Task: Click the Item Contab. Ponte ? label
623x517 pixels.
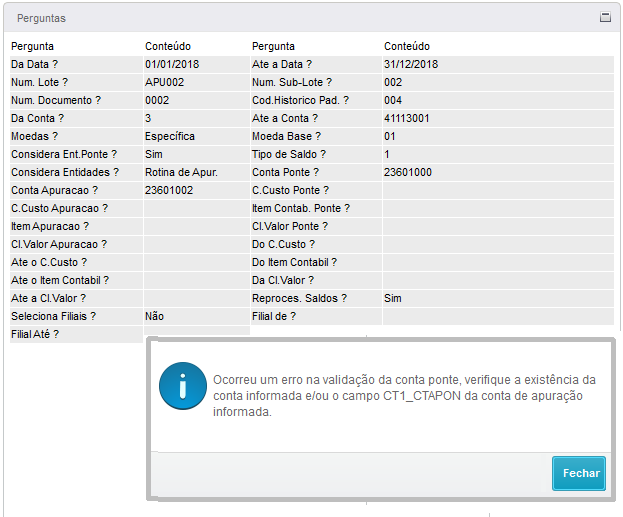Action: (x=301, y=208)
